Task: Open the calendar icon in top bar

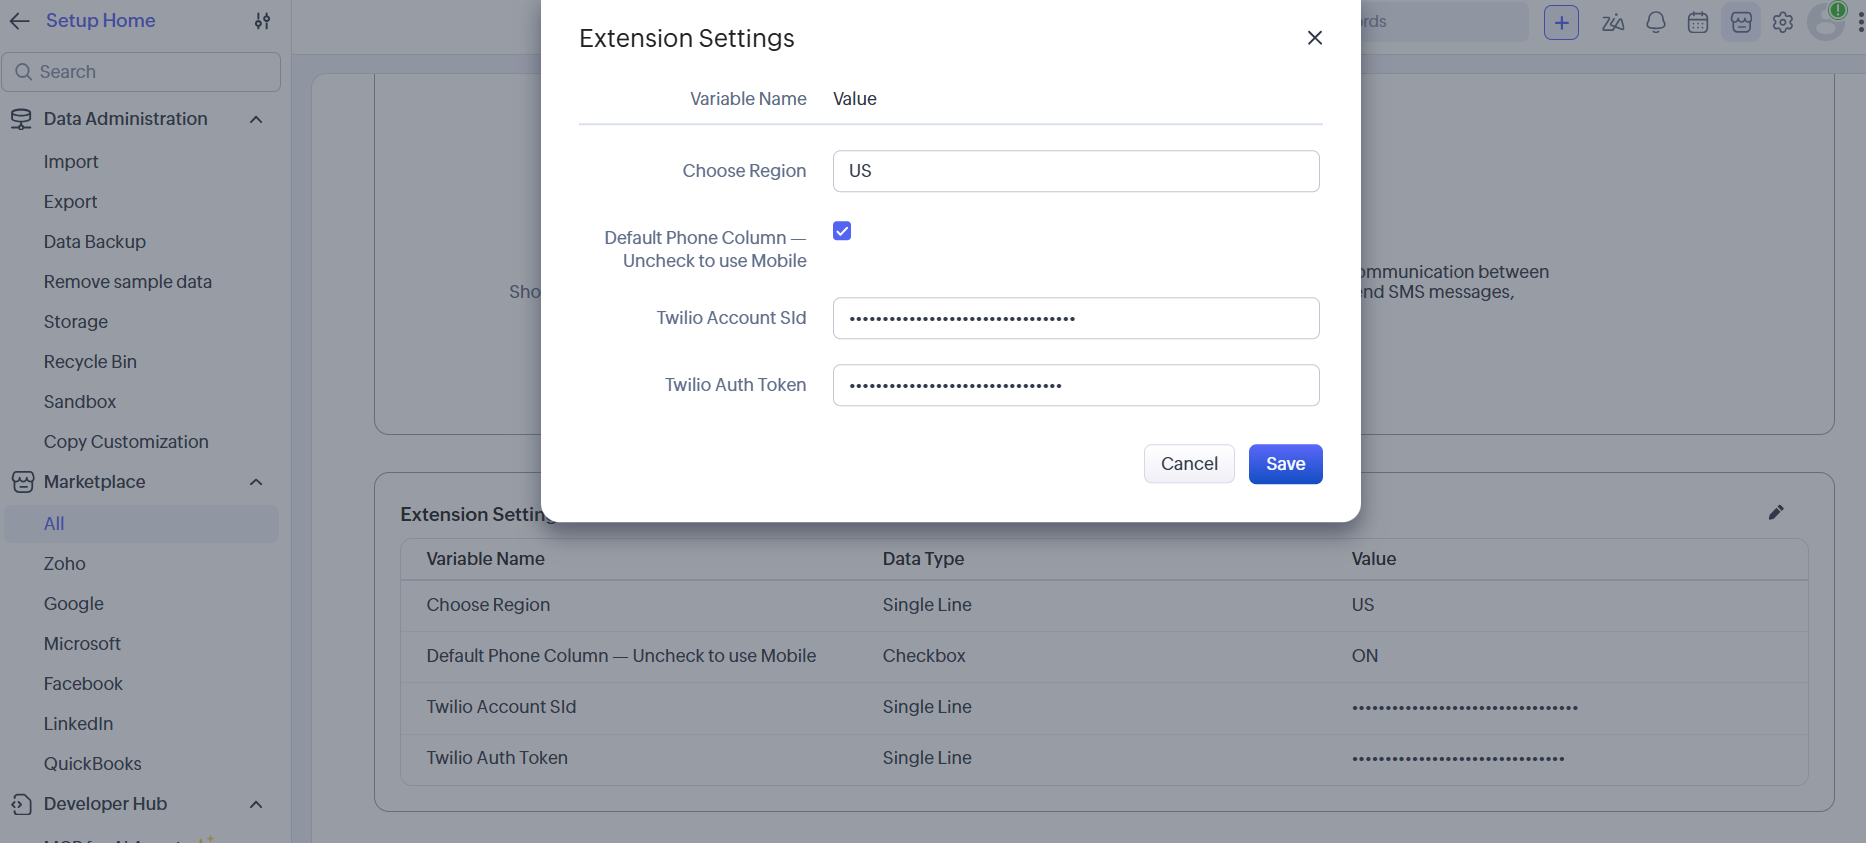Action: click(1698, 22)
